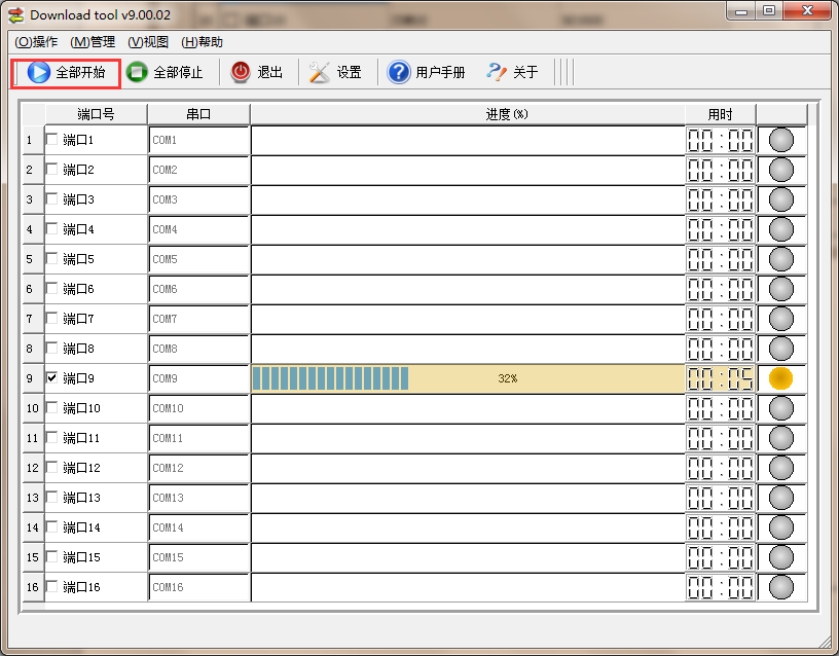Click the red 退出 (Exit) power icon
Viewport: 840px width, 657px height.
coord(241,72)
